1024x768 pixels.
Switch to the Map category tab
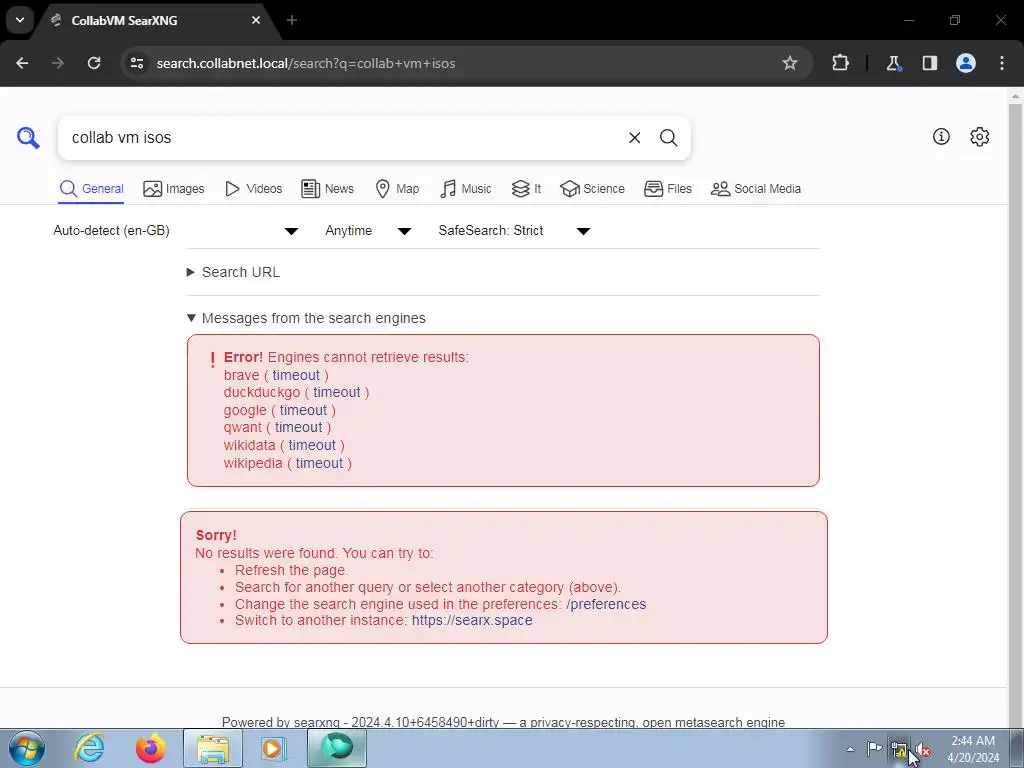coord(397,189)
